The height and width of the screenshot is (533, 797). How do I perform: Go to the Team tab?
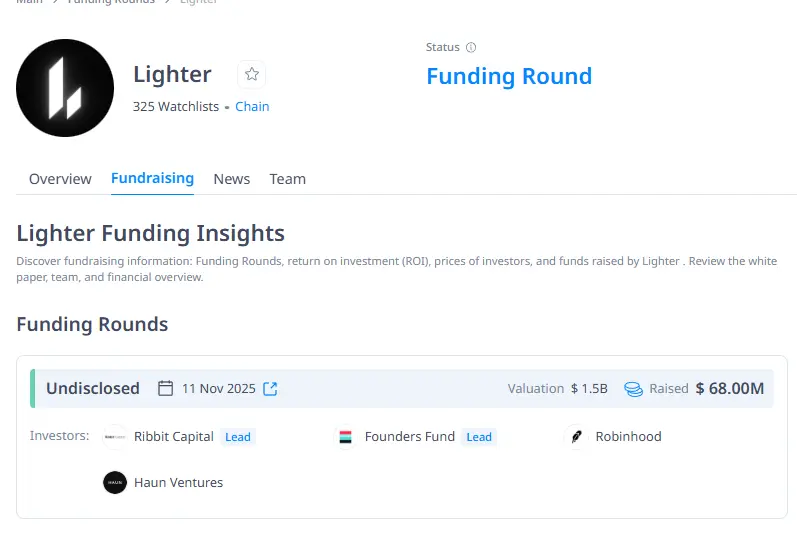coord(287,179)
